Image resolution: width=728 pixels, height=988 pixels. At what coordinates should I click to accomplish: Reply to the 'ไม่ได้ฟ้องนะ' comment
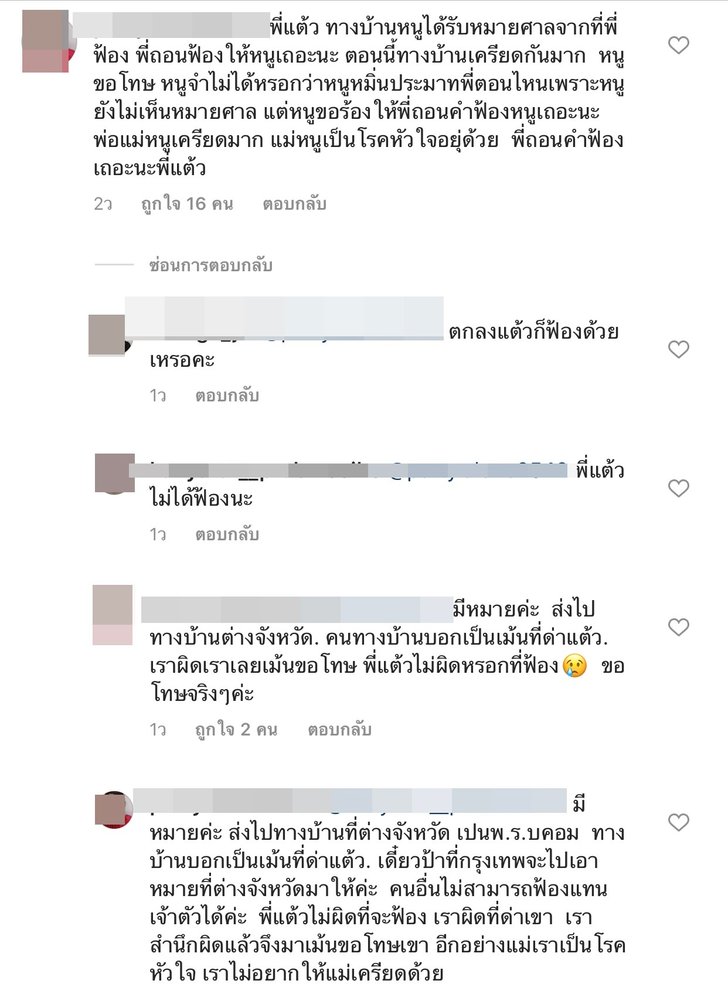[227, 534]
